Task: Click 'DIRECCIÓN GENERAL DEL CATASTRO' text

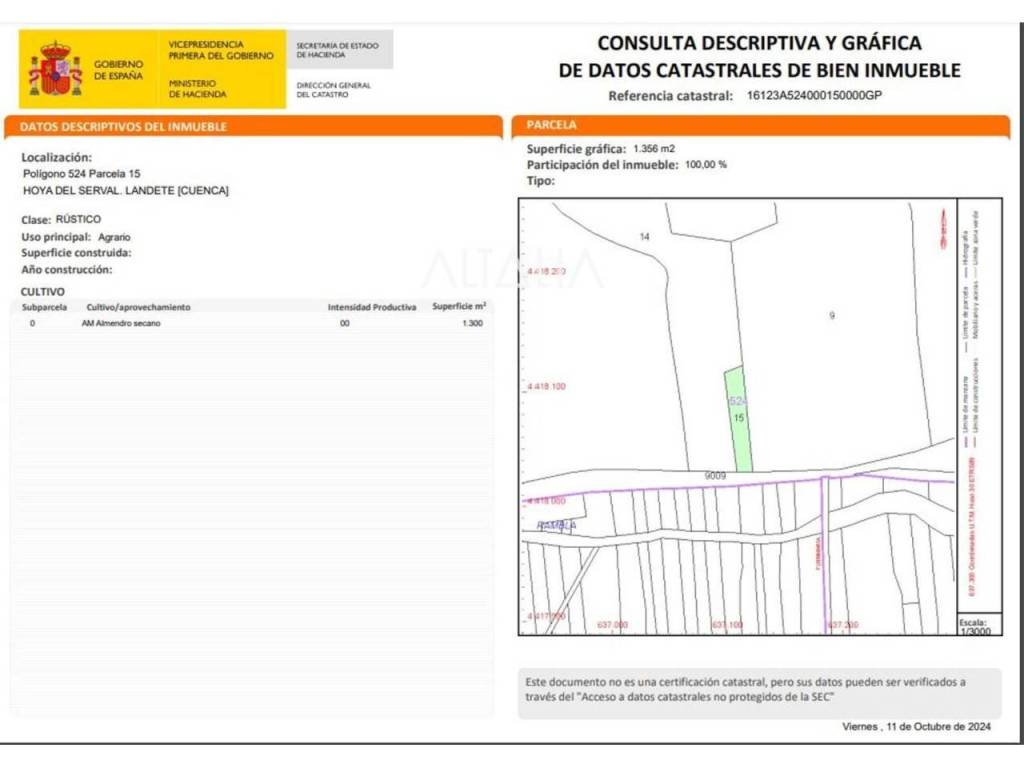Action: coord(333,89)
